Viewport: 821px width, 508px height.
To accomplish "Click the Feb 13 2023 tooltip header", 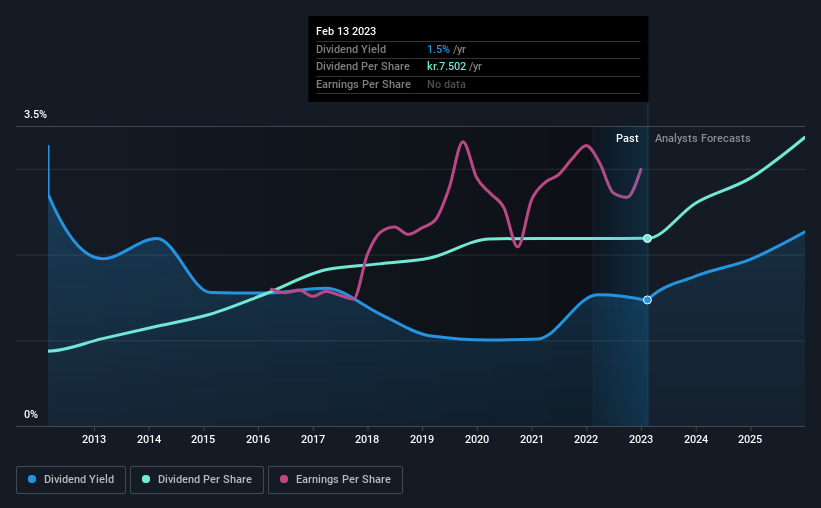I will [x=346, y=31].
